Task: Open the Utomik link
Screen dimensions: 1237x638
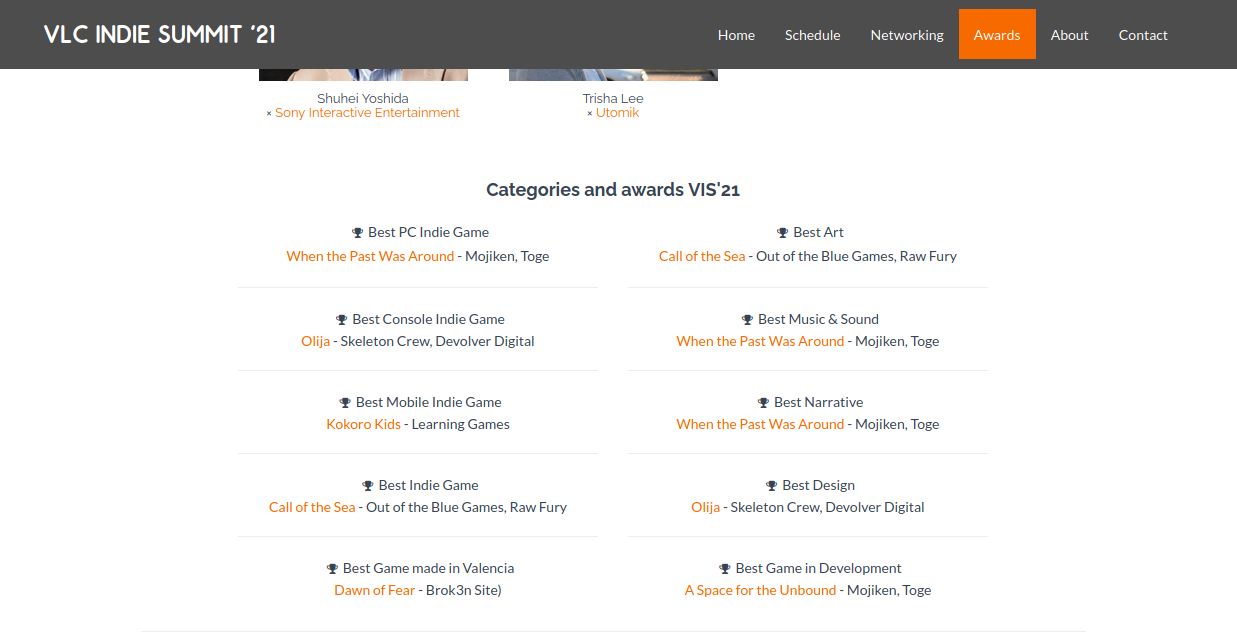Action: coord(617,113)
